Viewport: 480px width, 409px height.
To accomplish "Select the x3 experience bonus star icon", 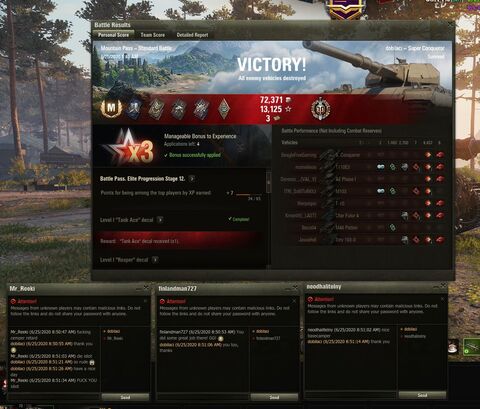I will (x=128, y=148).
